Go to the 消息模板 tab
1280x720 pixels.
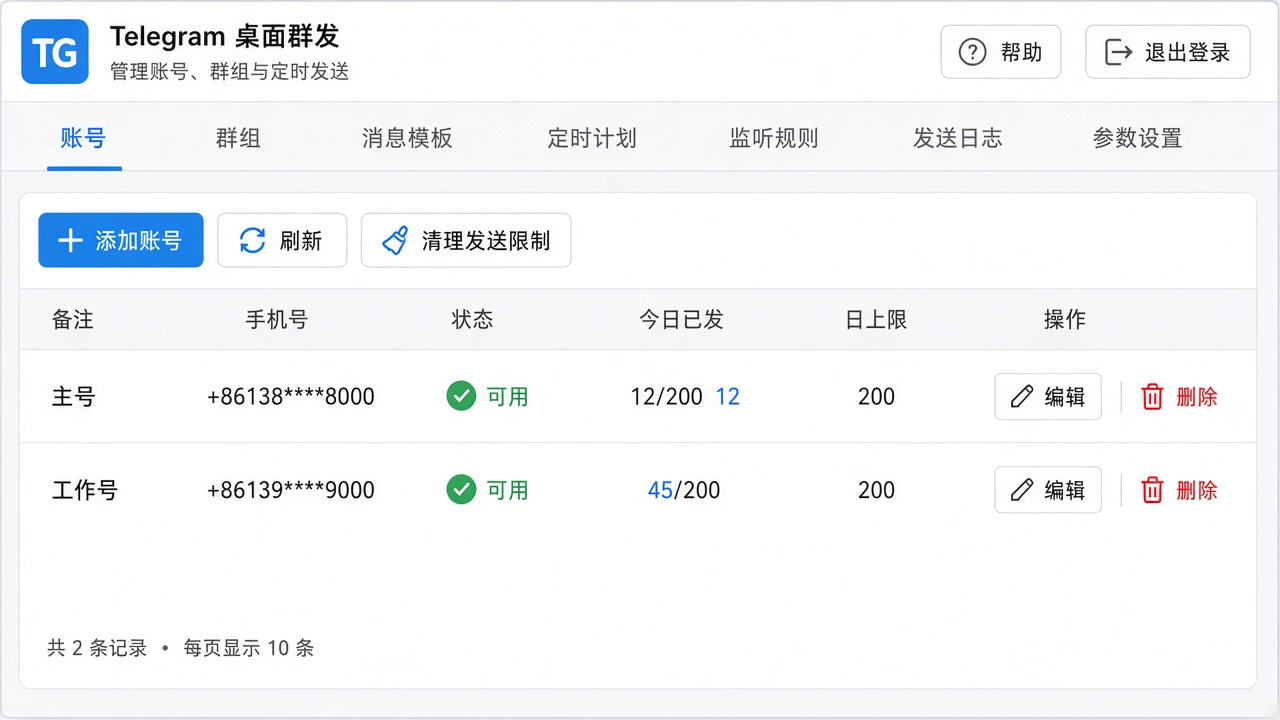[x=407, y=138]
